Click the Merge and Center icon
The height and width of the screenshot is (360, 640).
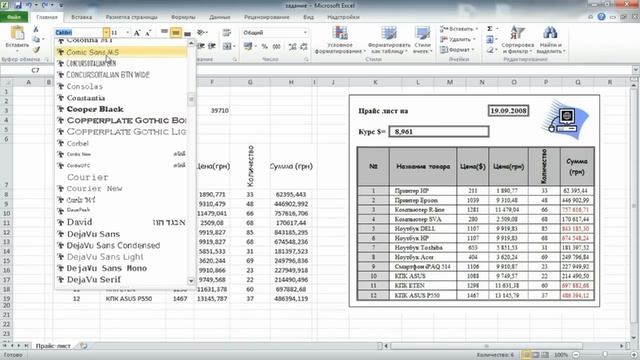pos(227,47)
